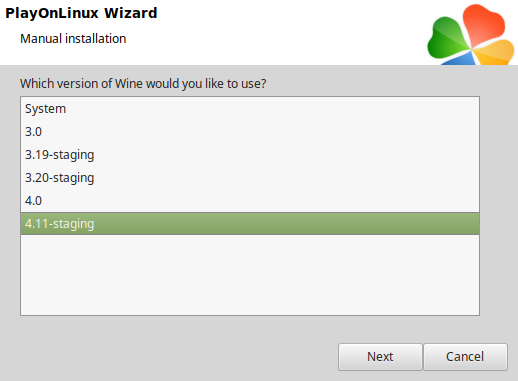Click the word Wizard in the title
518x381 pixels.
click(x=131, y=13)
